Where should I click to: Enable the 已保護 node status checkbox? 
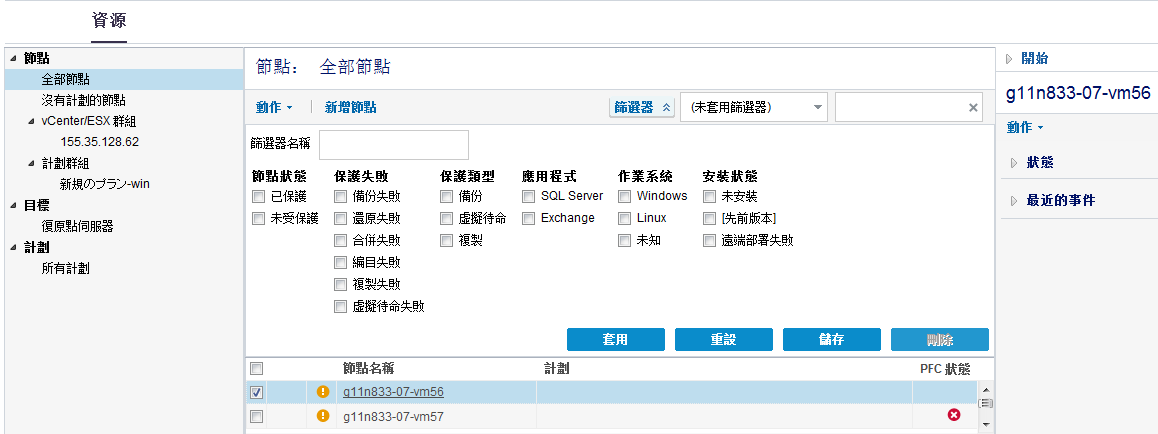click(x=259, y=196)
